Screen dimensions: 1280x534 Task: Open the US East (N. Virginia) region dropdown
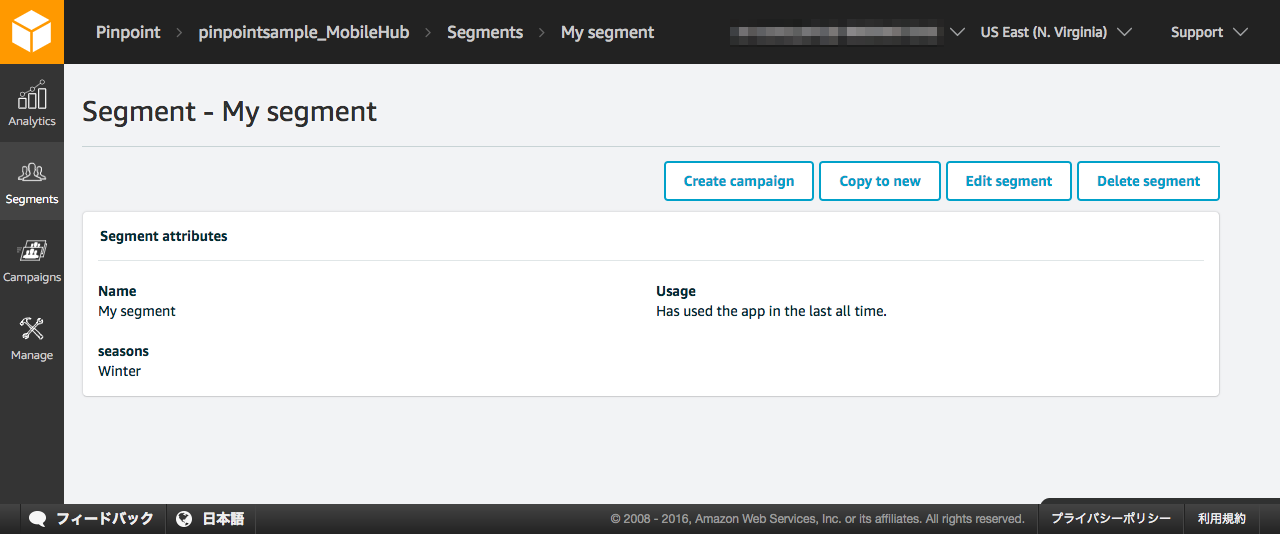tap(1055, 32)
